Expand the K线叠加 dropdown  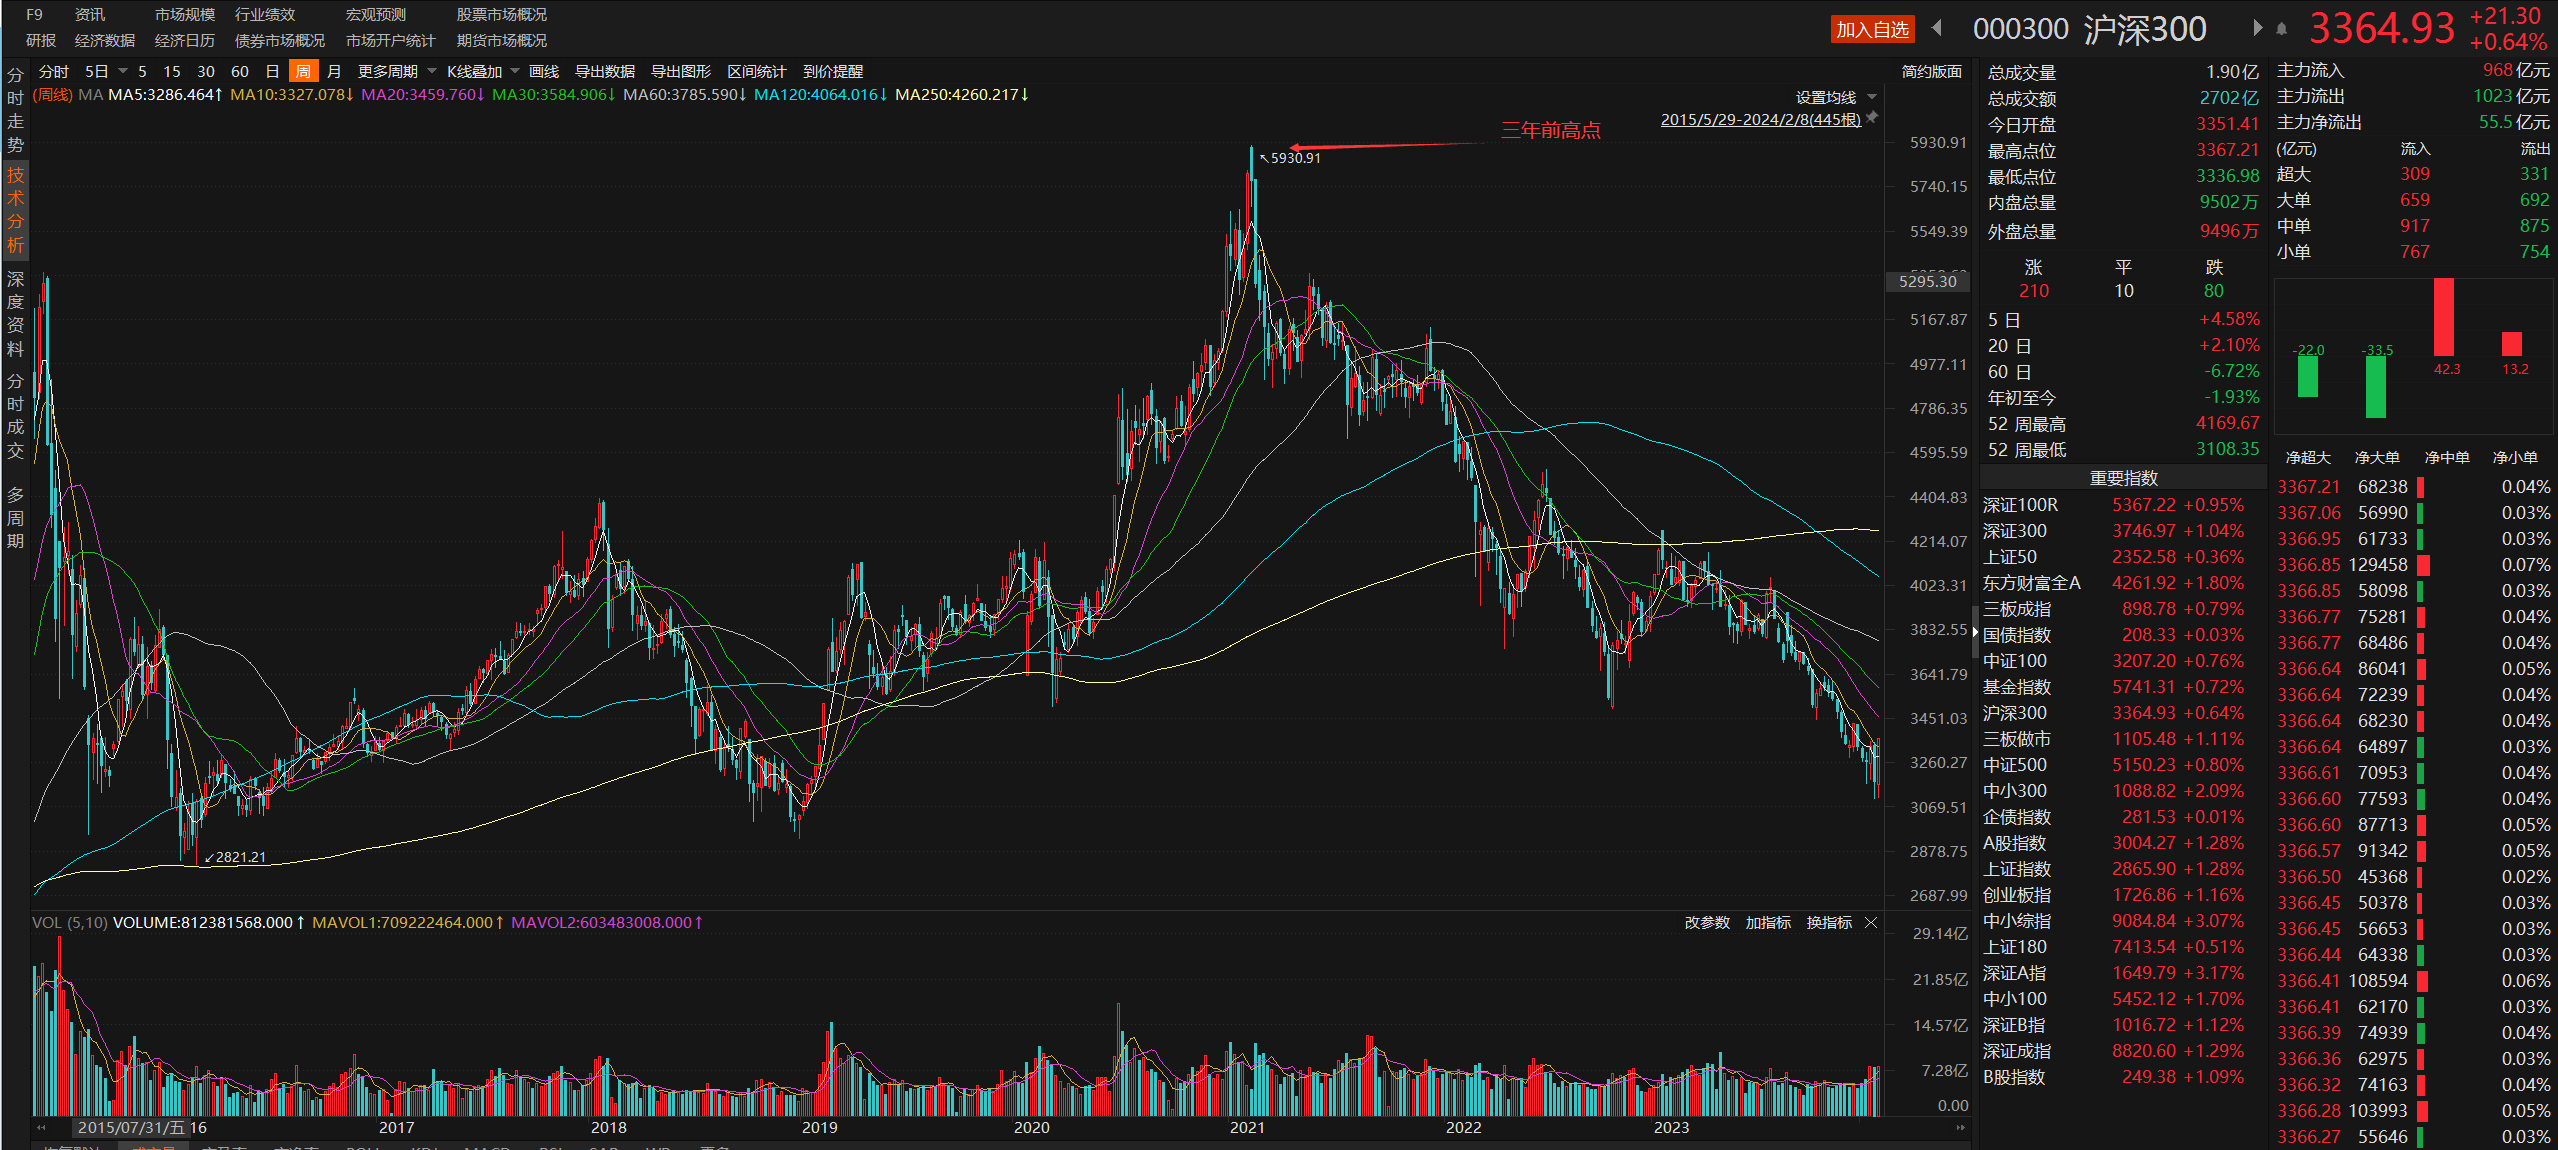coord(483,71)
